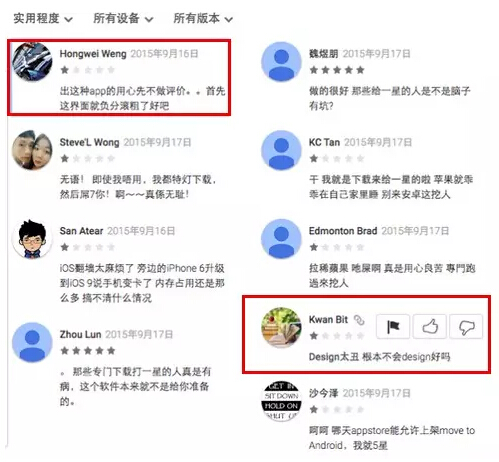Image resolution: width=499 pixels, height=462 pixels.
Task: Expand the 所有版本 version filter dropdown
Action: (203, 18)
